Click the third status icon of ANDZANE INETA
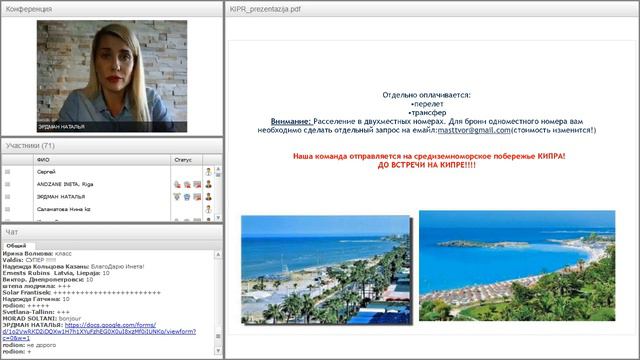The height and width of the screenshot is (360, 640). click(x=197, y=184)
